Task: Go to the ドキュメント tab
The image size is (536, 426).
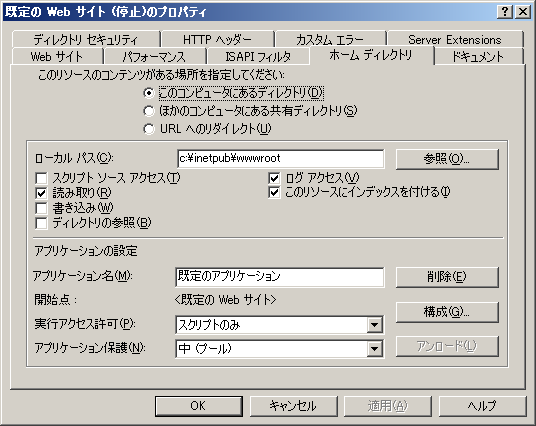Action: tap(478, 56)
